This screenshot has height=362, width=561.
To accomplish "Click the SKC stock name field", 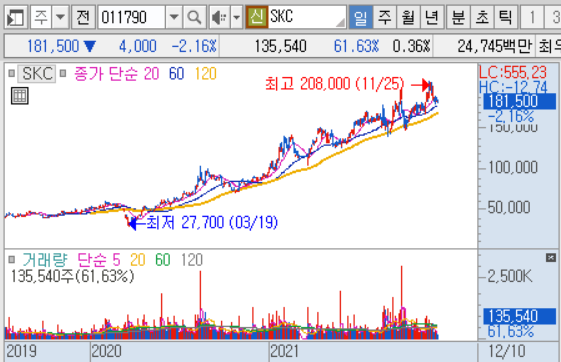I will coord(307,17).
